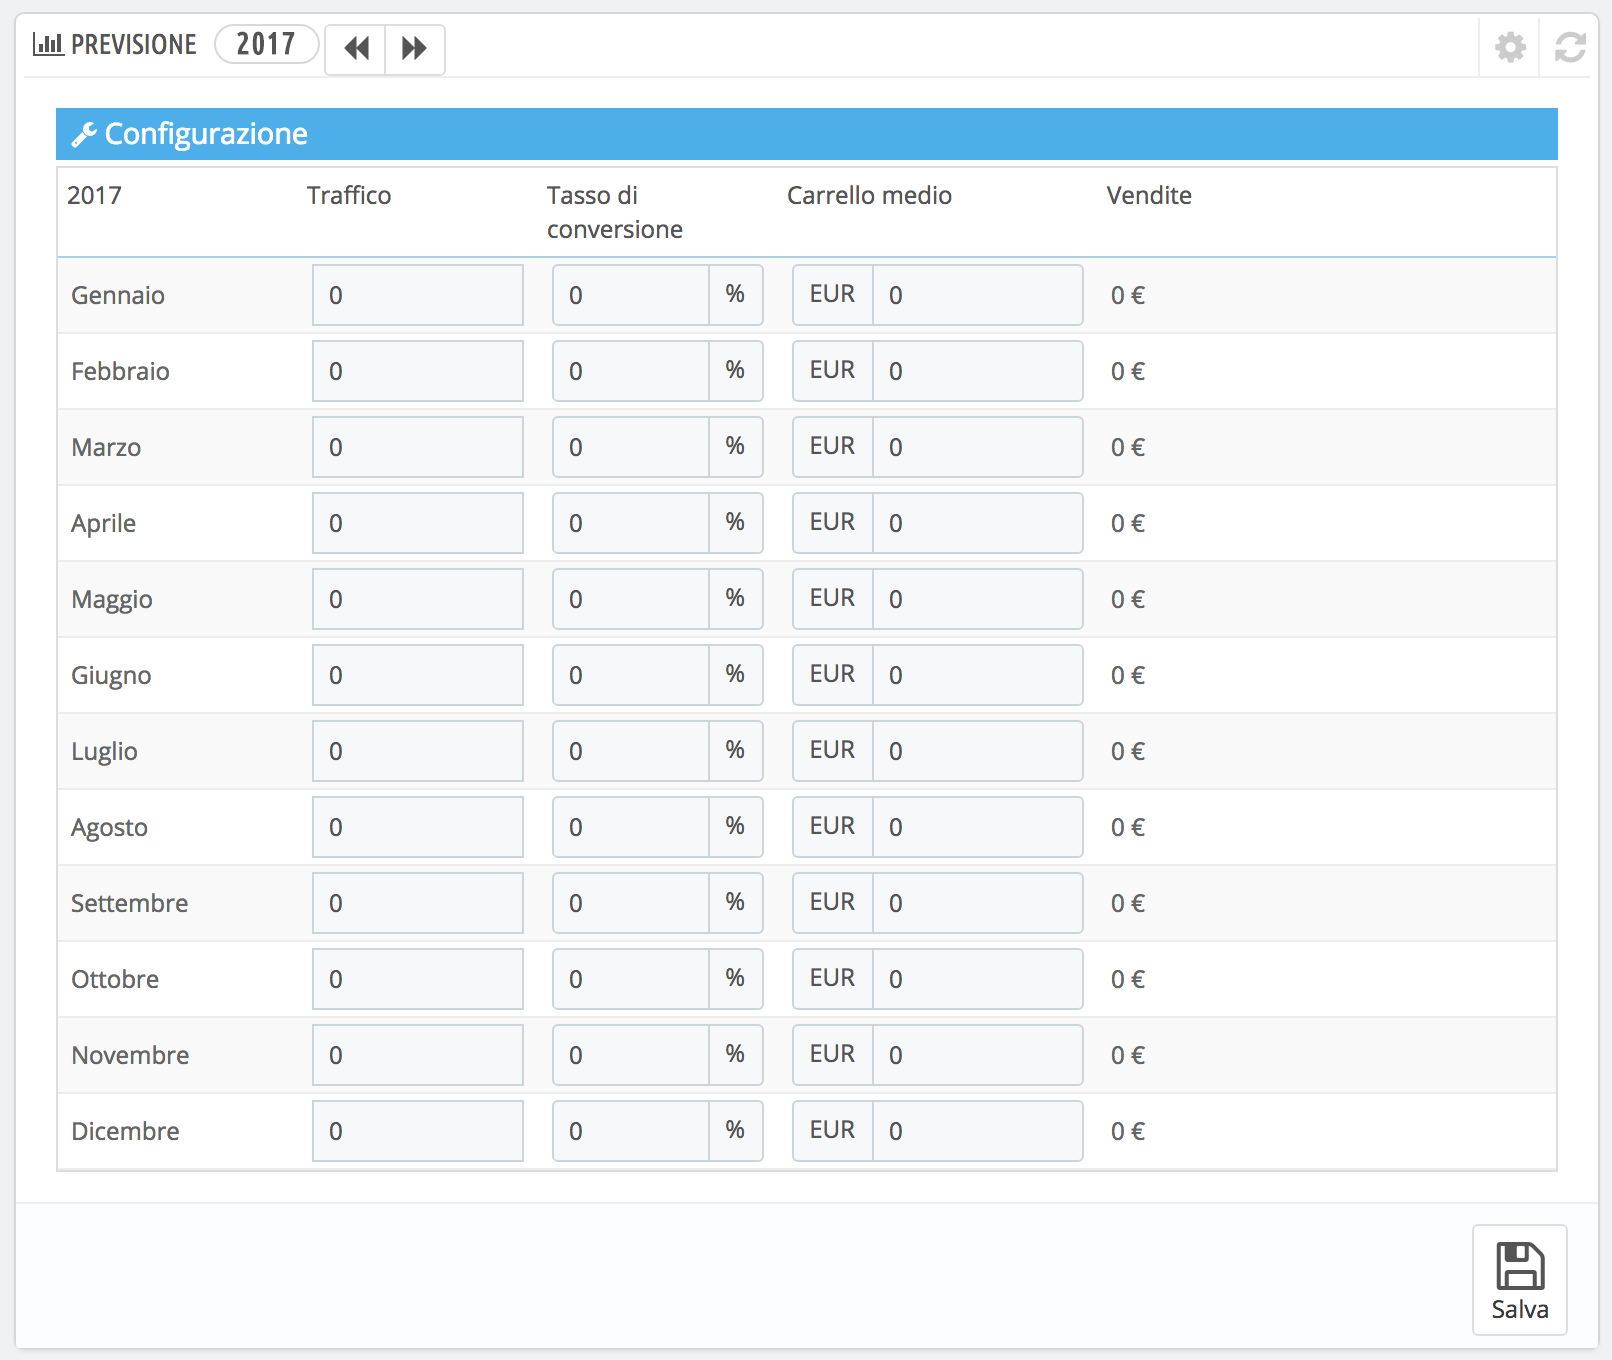Focus Maggio Tasso di conversione field
This screenshot has height=1360, width=1612.
631,599
